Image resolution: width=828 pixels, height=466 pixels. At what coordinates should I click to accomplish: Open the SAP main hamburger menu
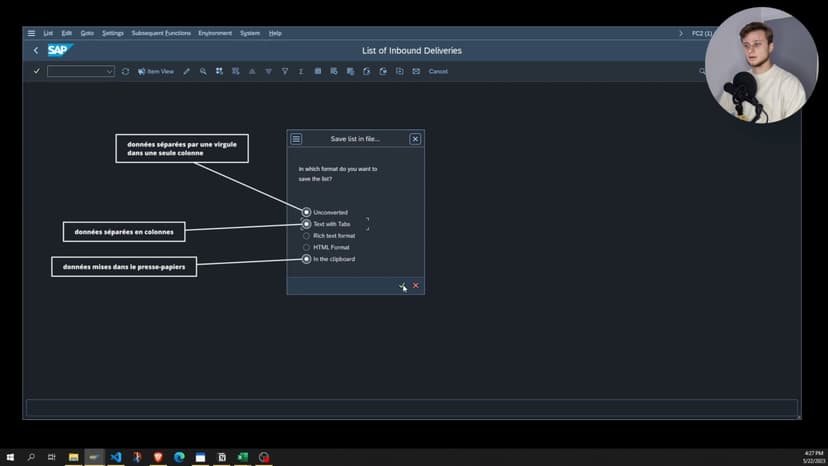[31, 33]
